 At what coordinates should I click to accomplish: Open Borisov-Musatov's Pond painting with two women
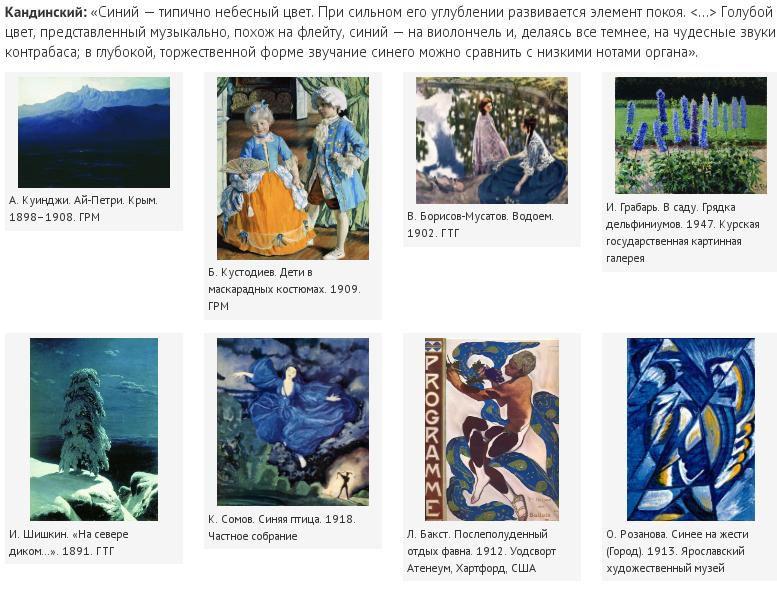click(x=492, y=140)
